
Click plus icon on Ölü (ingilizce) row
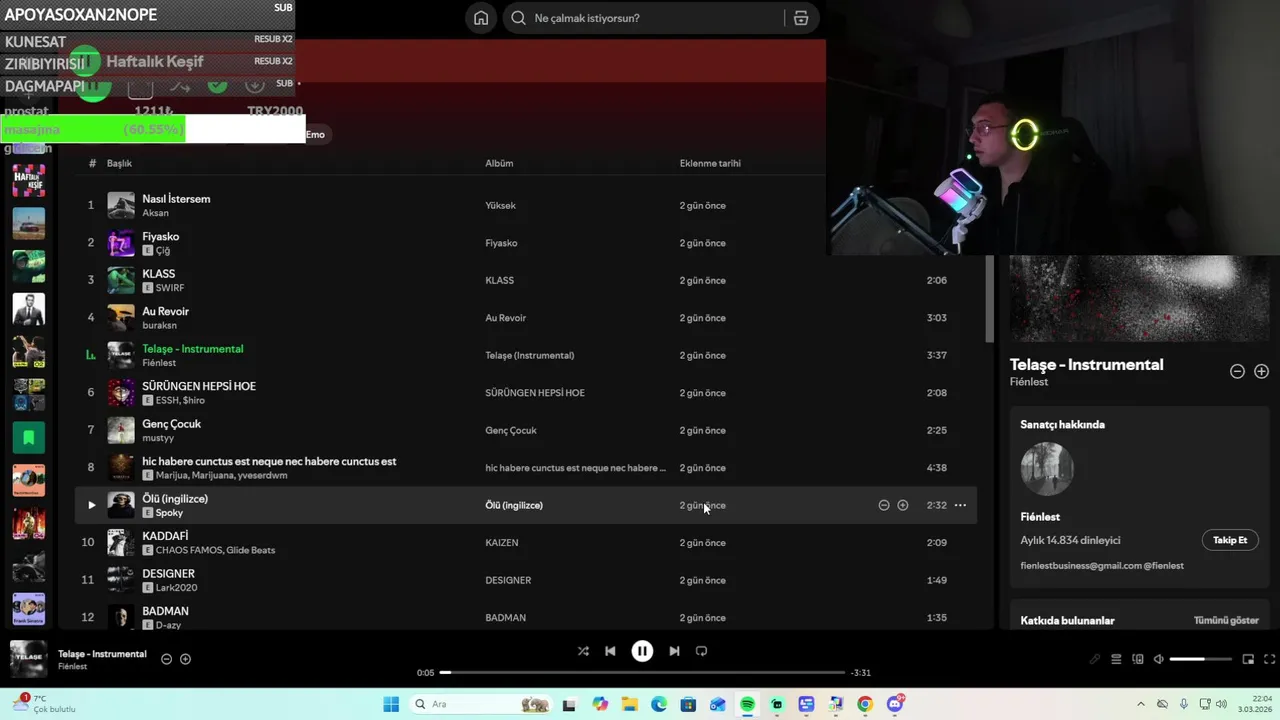point(903,505)
